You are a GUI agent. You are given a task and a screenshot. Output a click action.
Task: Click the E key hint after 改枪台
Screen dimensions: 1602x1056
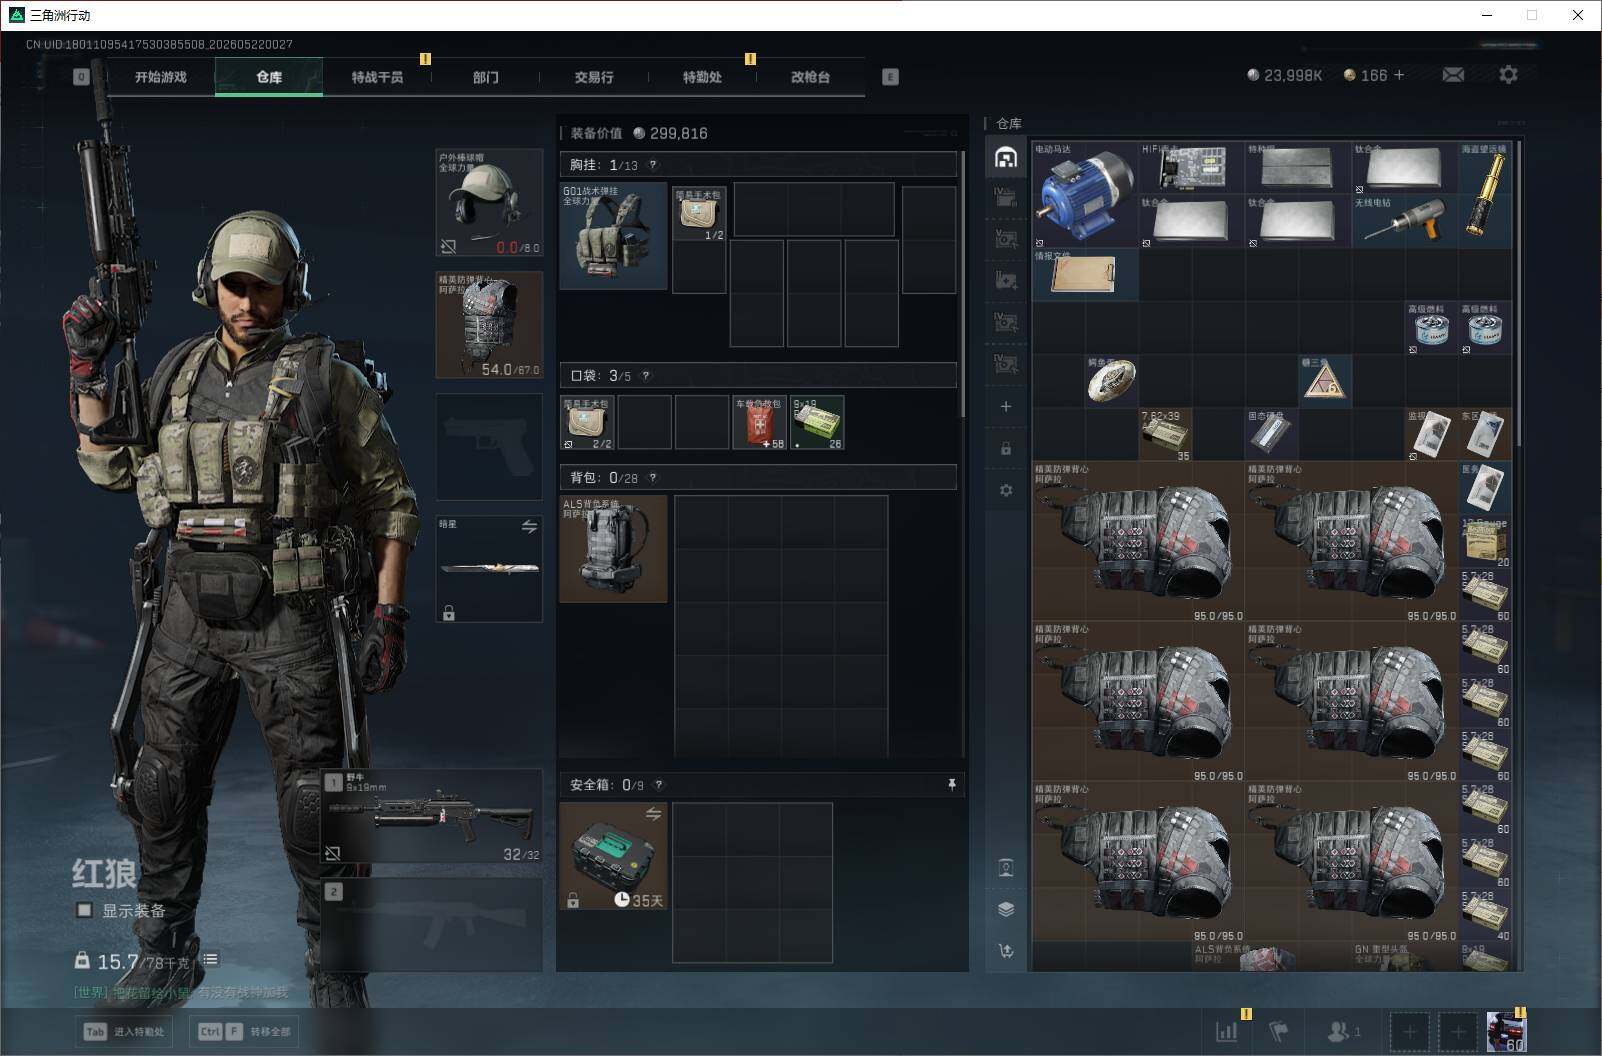click(x=890, y=77)
